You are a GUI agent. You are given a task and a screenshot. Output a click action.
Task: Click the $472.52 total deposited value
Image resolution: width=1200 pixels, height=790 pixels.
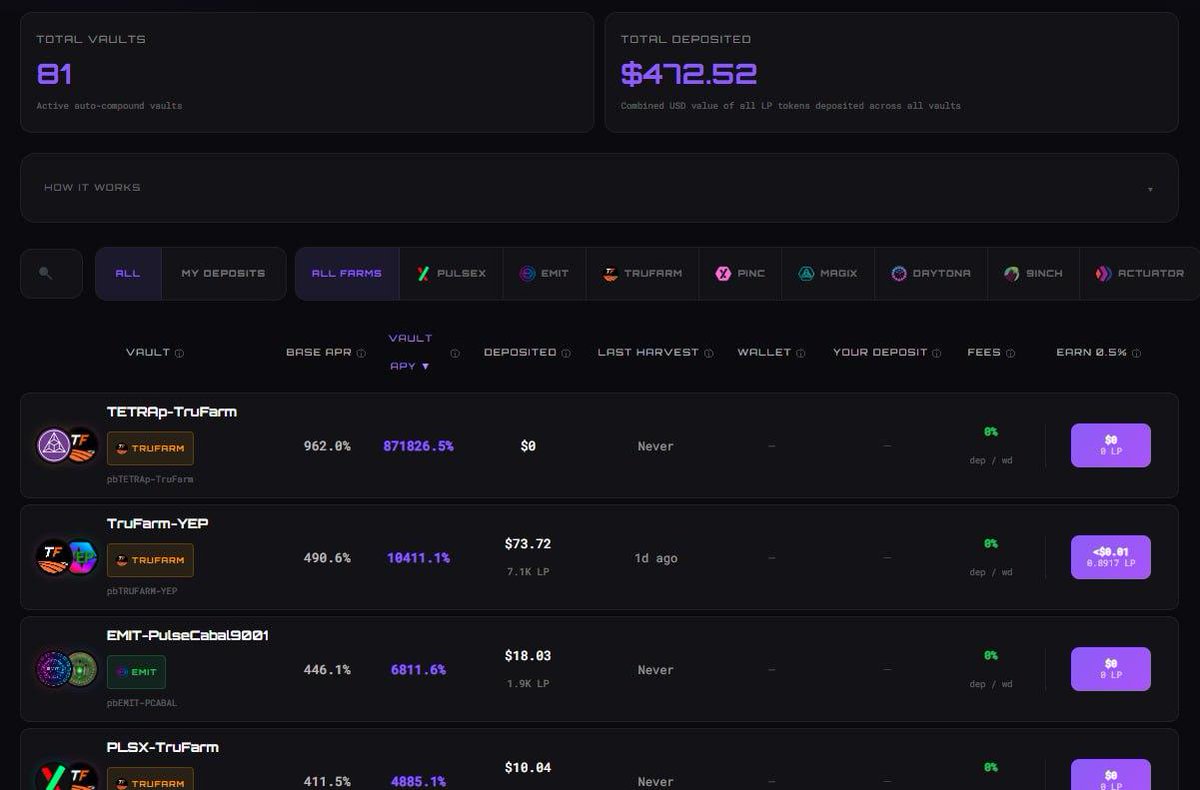point(689,73)
